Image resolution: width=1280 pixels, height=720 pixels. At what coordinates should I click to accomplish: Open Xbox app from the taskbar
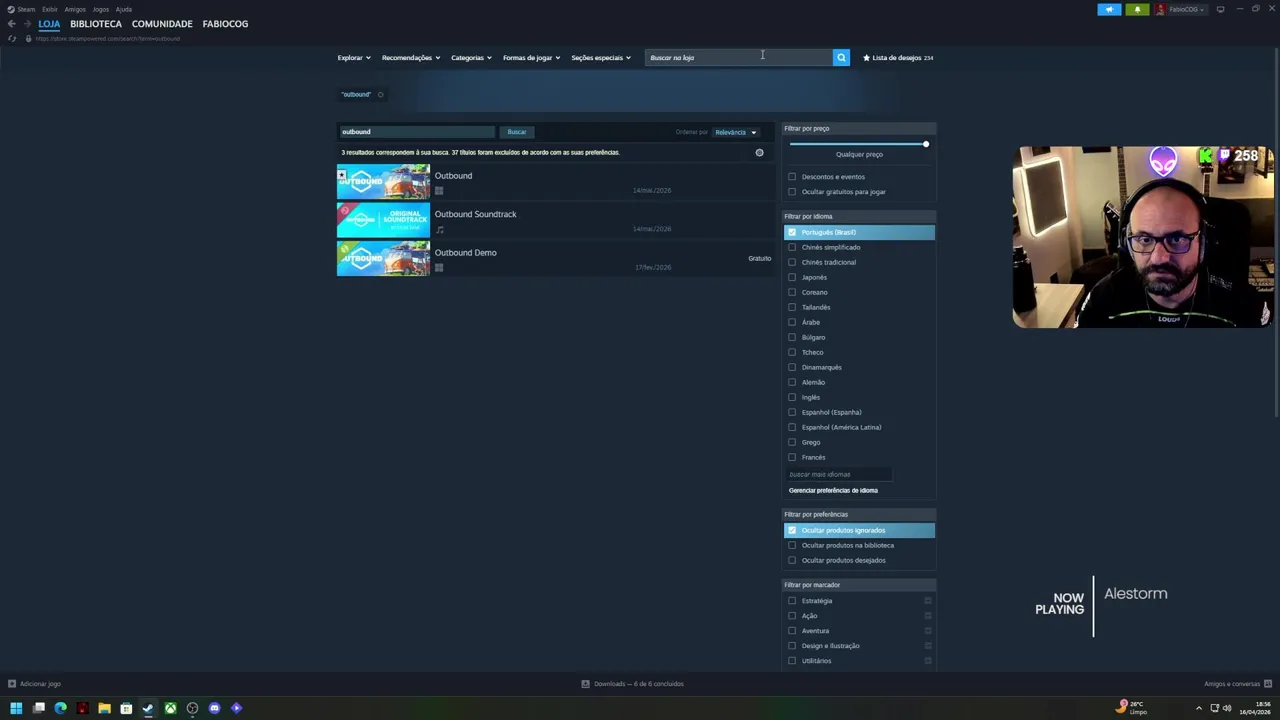[x=170, y=708]
